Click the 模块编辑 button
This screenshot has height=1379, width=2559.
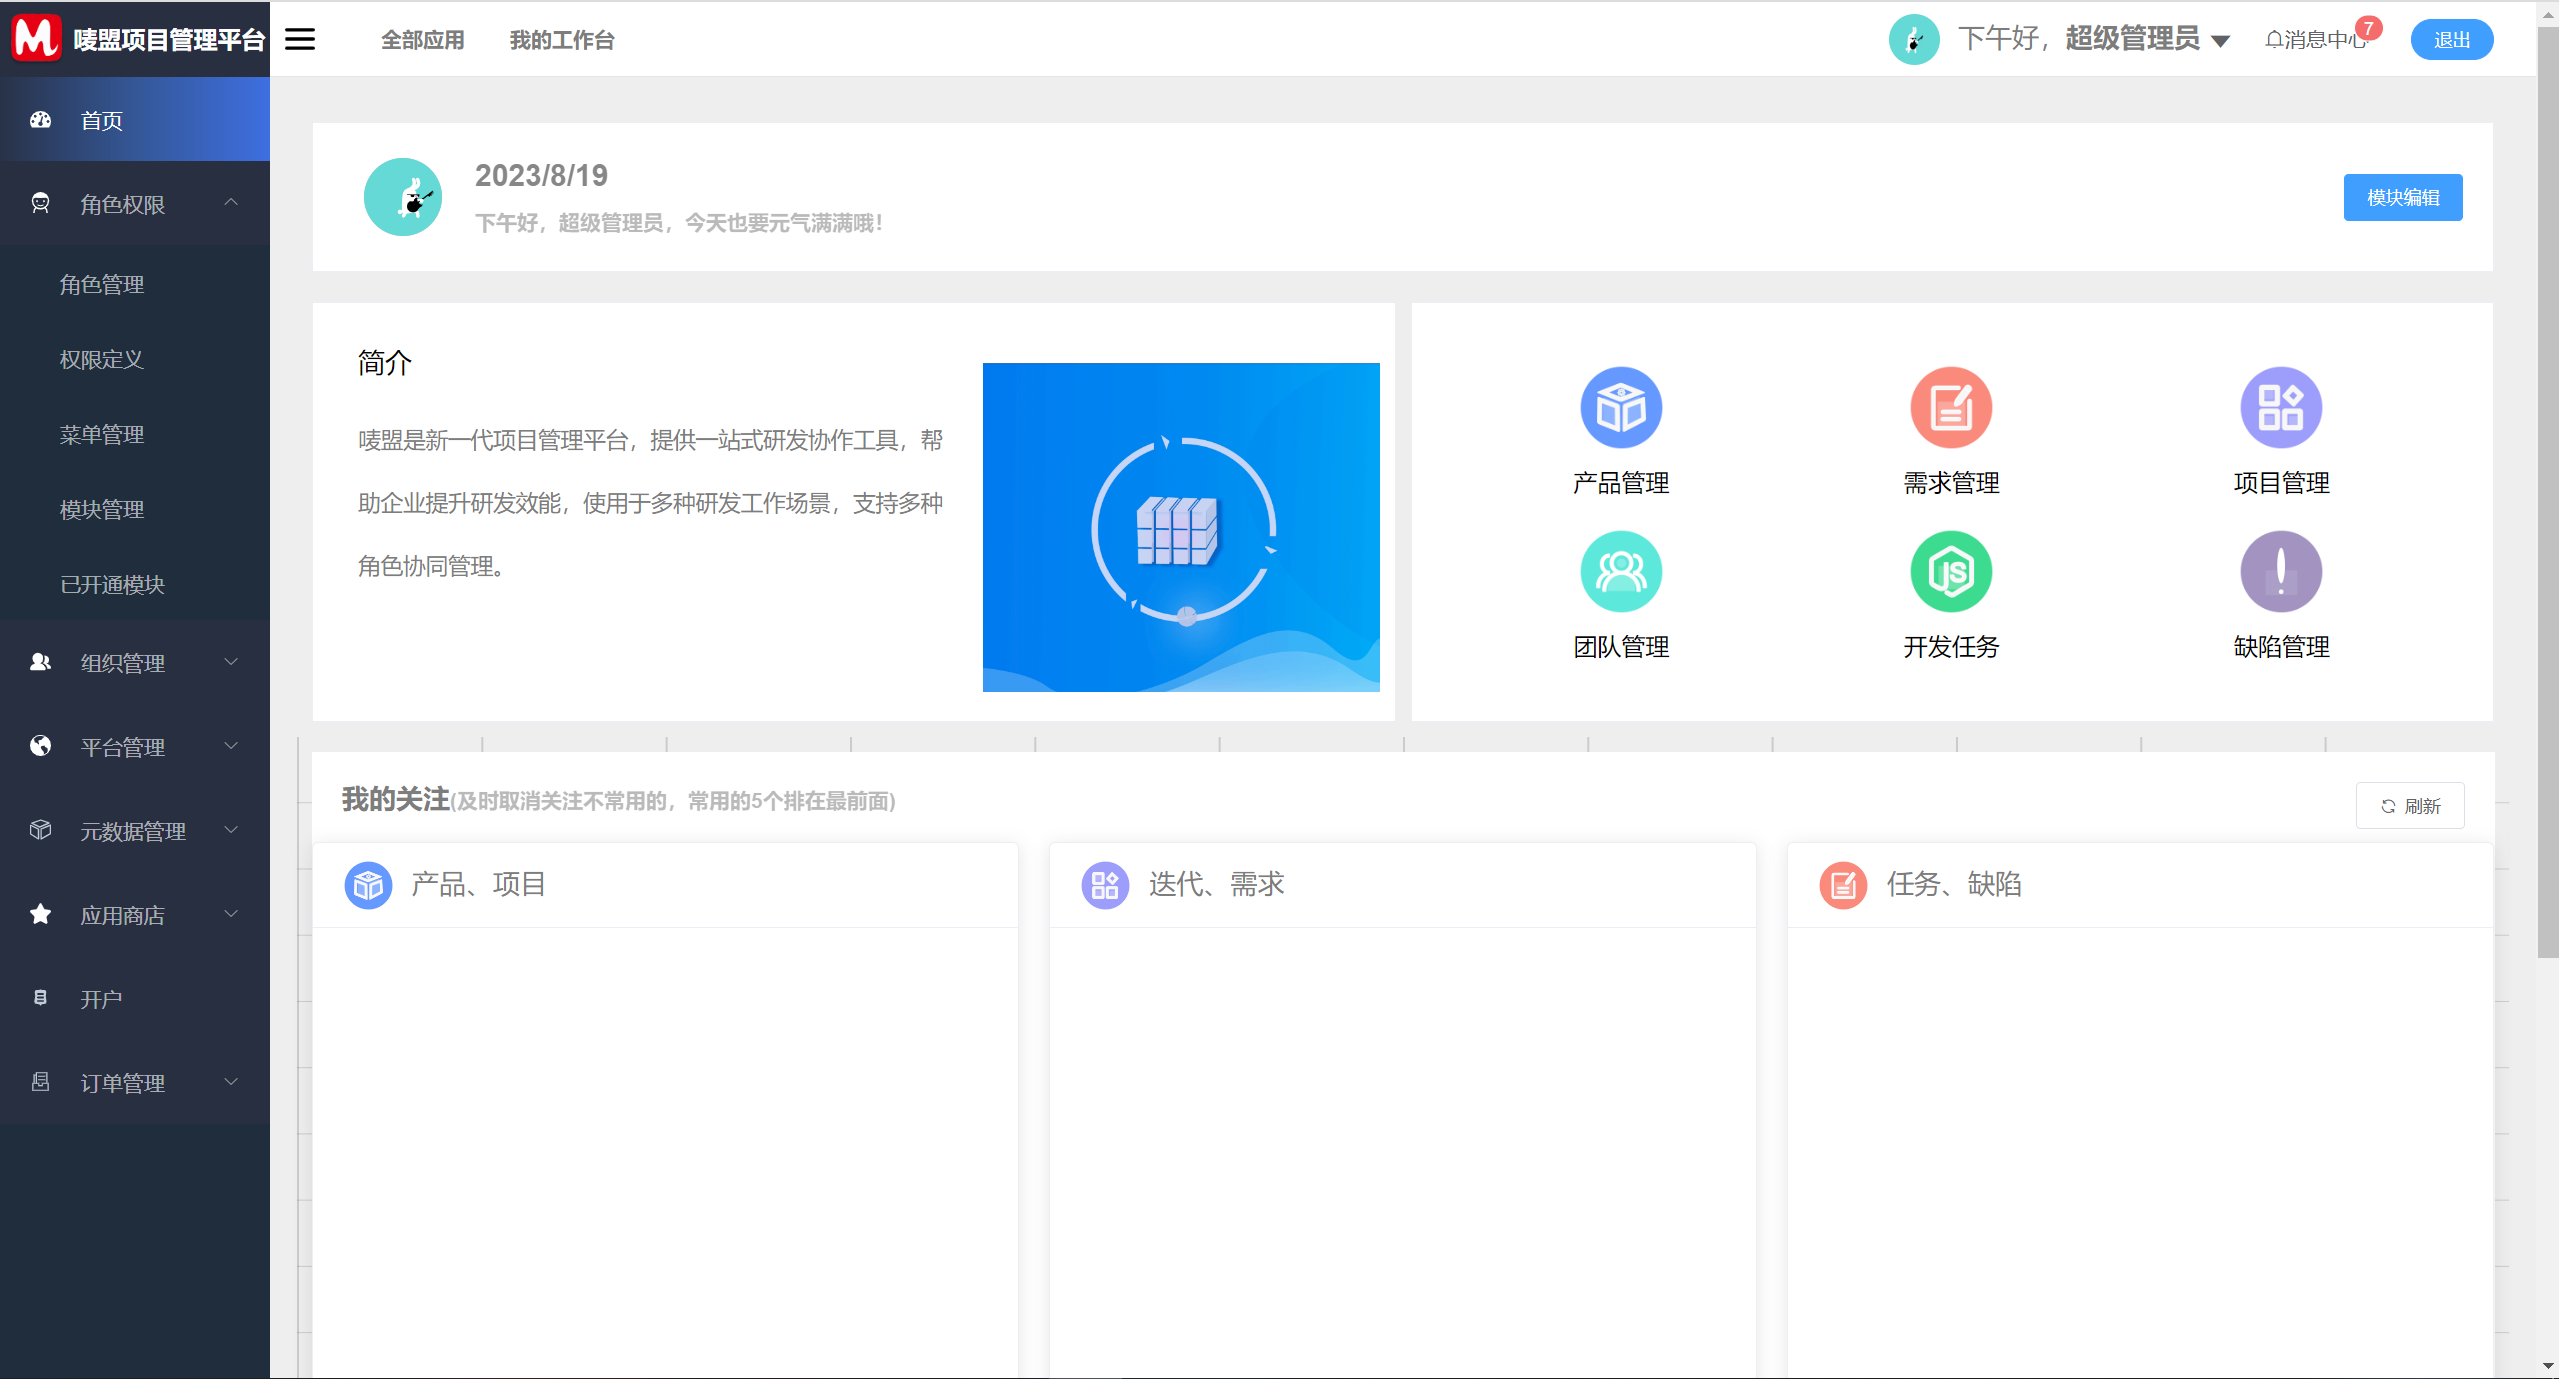[2402, 198]
